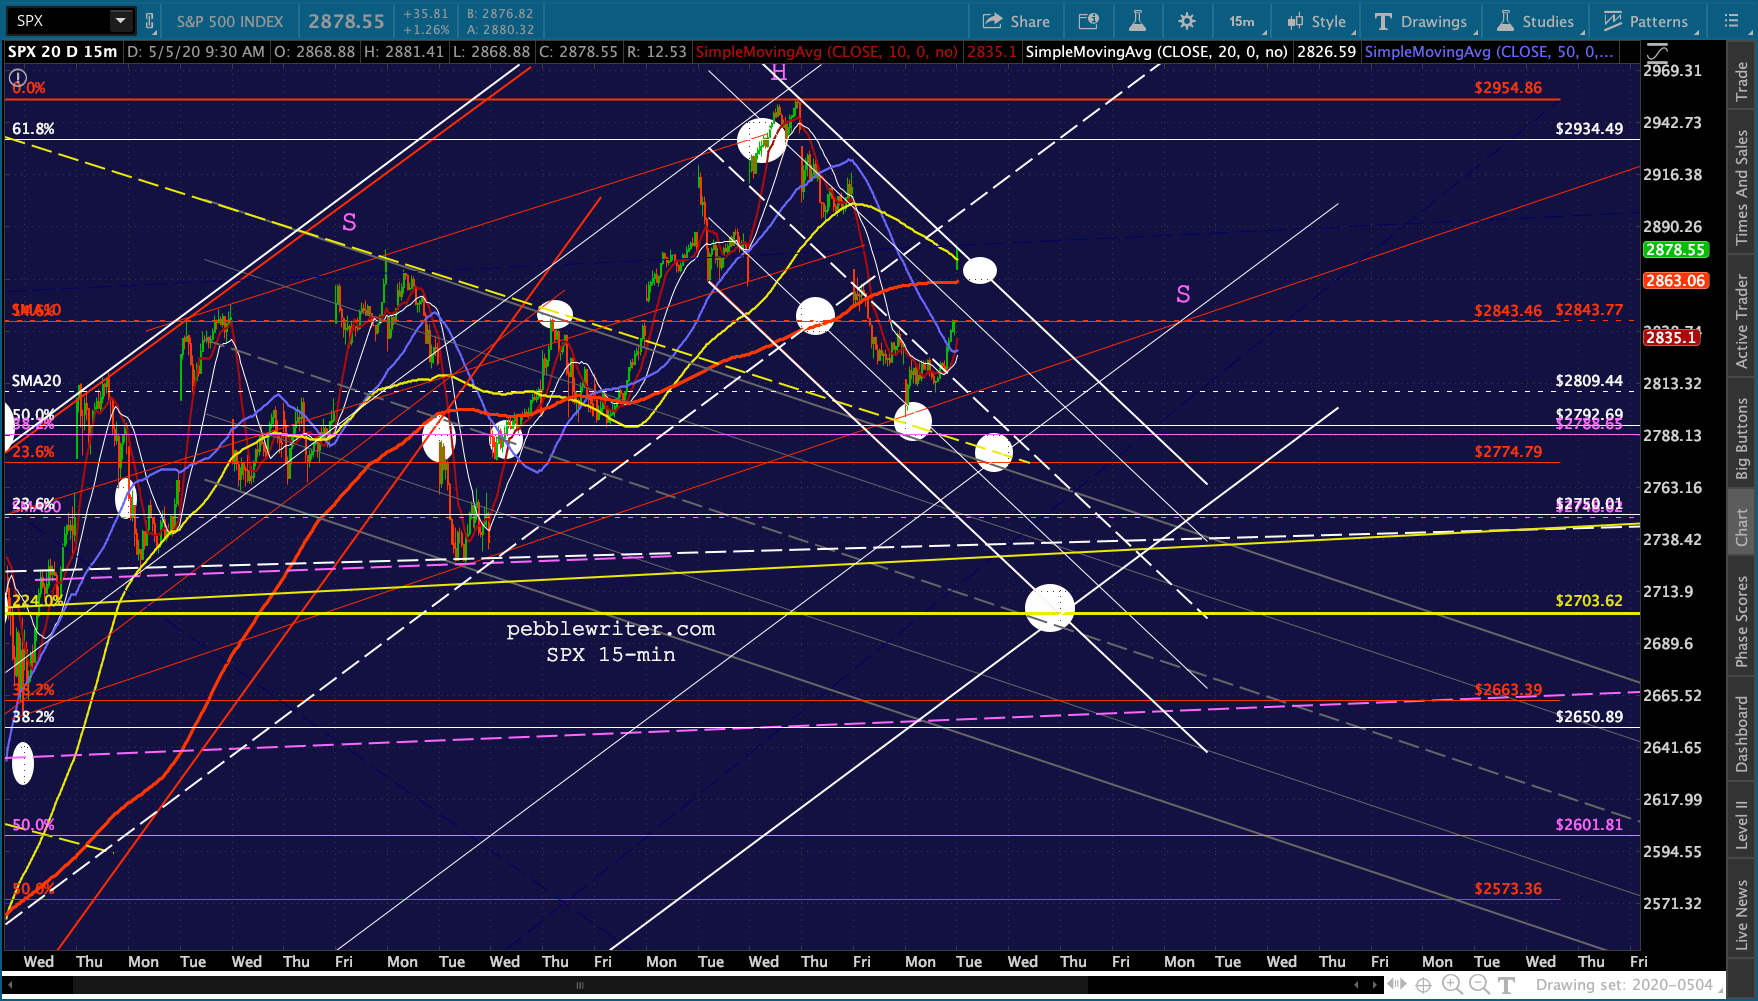1758x1001 pixels.
Task: Expand the SPX symbol dropdown arrow
Action: point(120,21)
